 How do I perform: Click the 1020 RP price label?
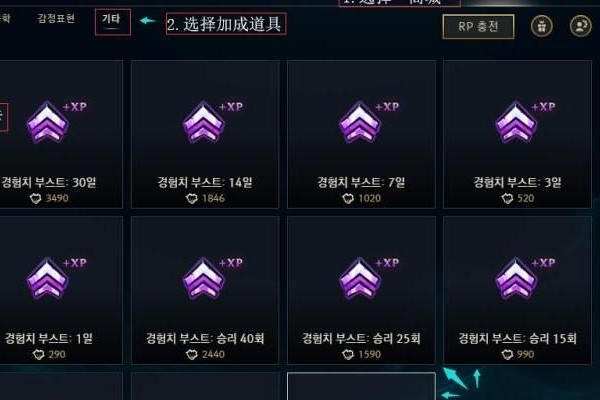pos(362,198)
